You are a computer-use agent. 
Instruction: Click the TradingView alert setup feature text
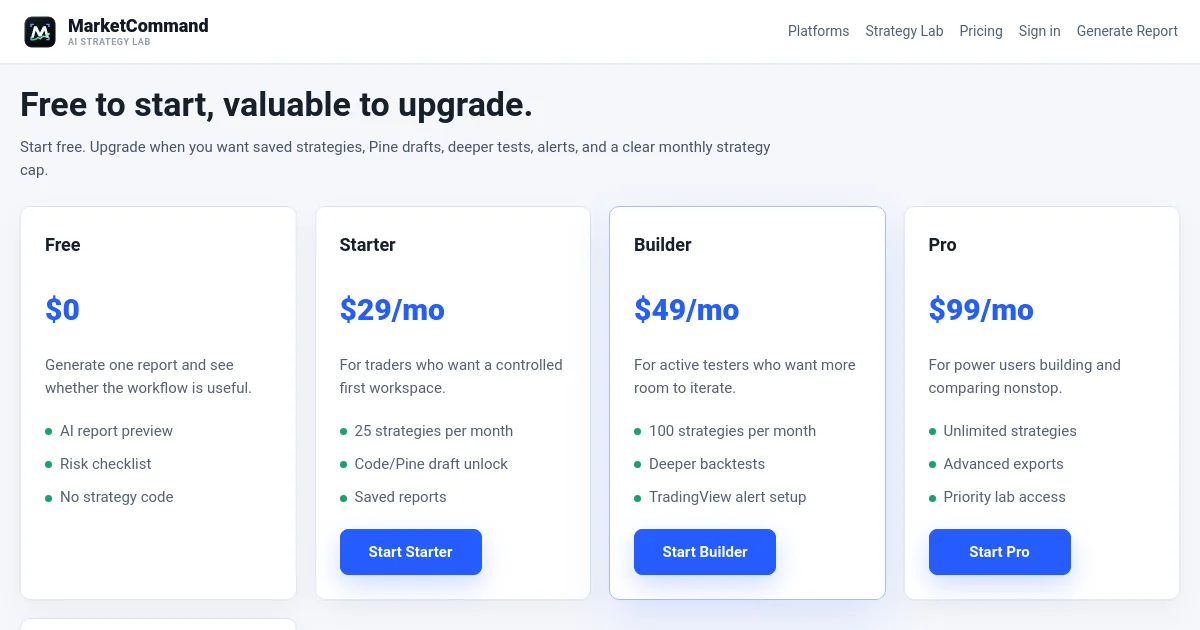(x=727, y=497)
